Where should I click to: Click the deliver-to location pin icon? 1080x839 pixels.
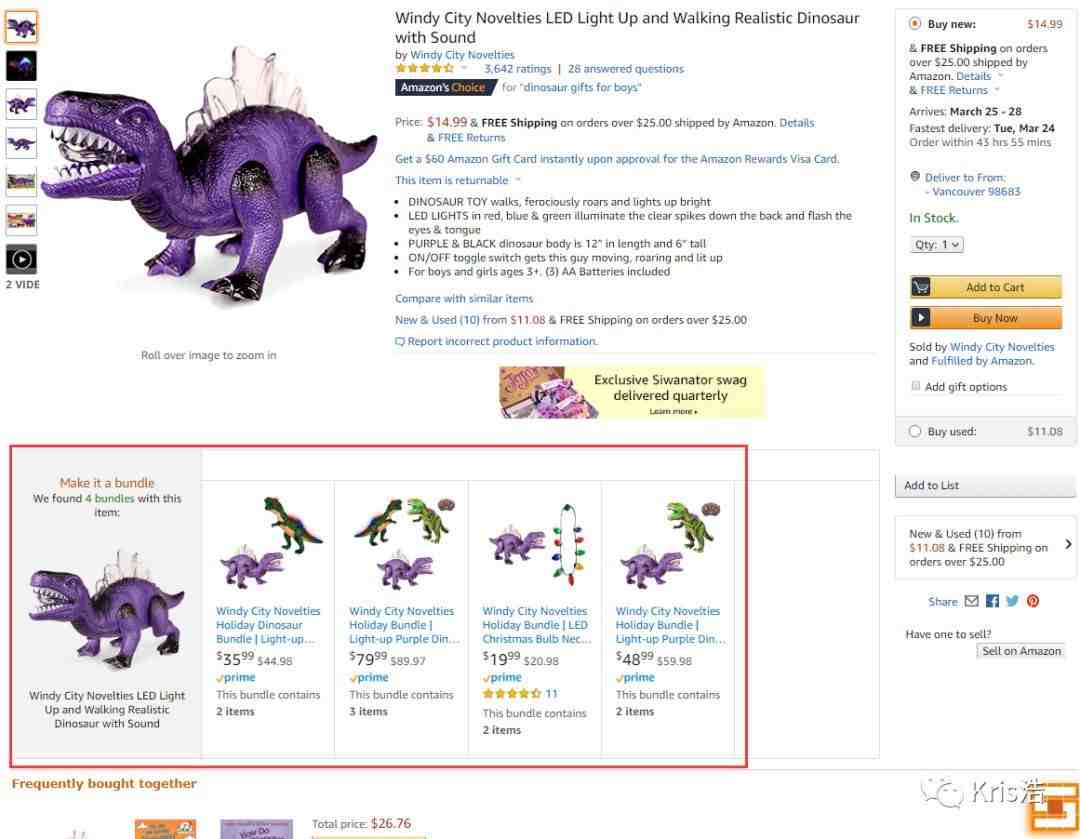click(915, 177)
